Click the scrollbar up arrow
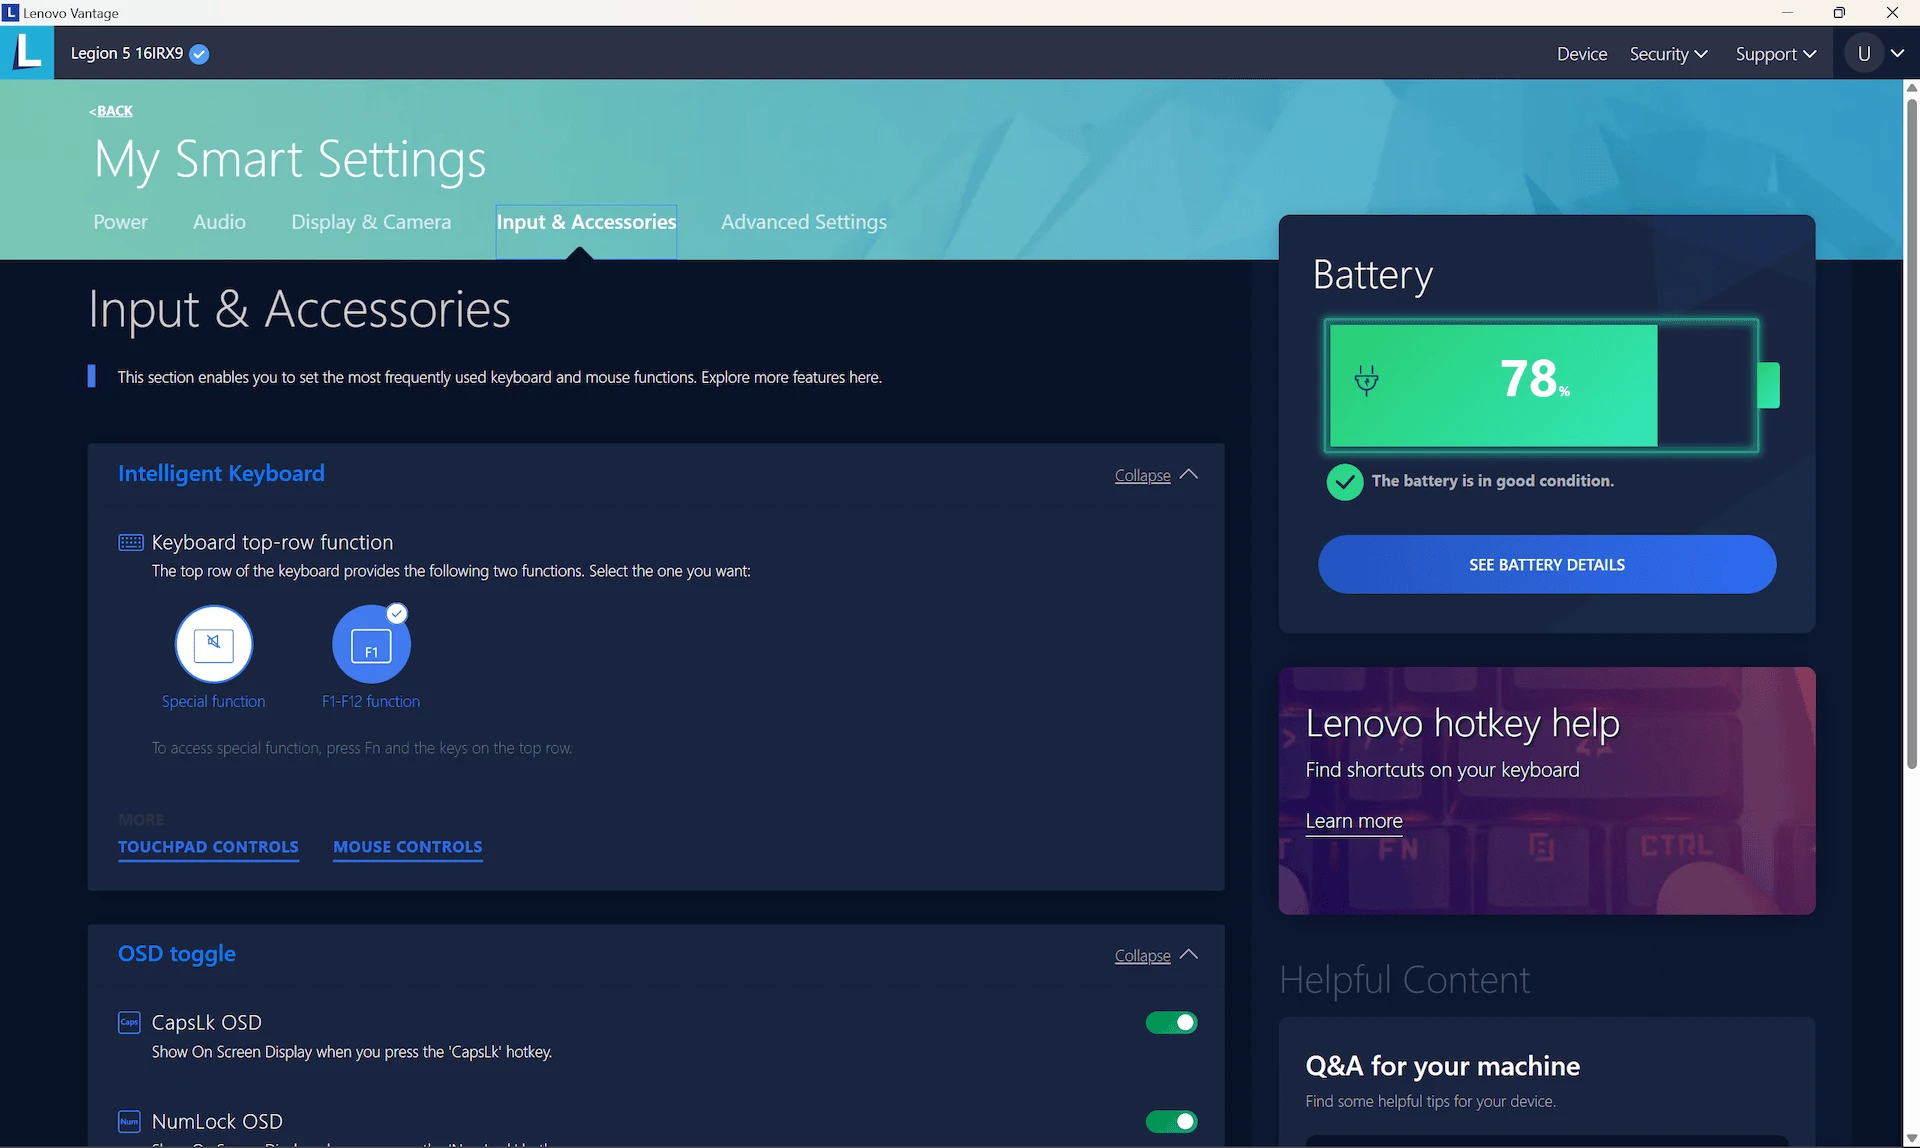This screenshot has height=1148, width=1920. point(1912,88)
